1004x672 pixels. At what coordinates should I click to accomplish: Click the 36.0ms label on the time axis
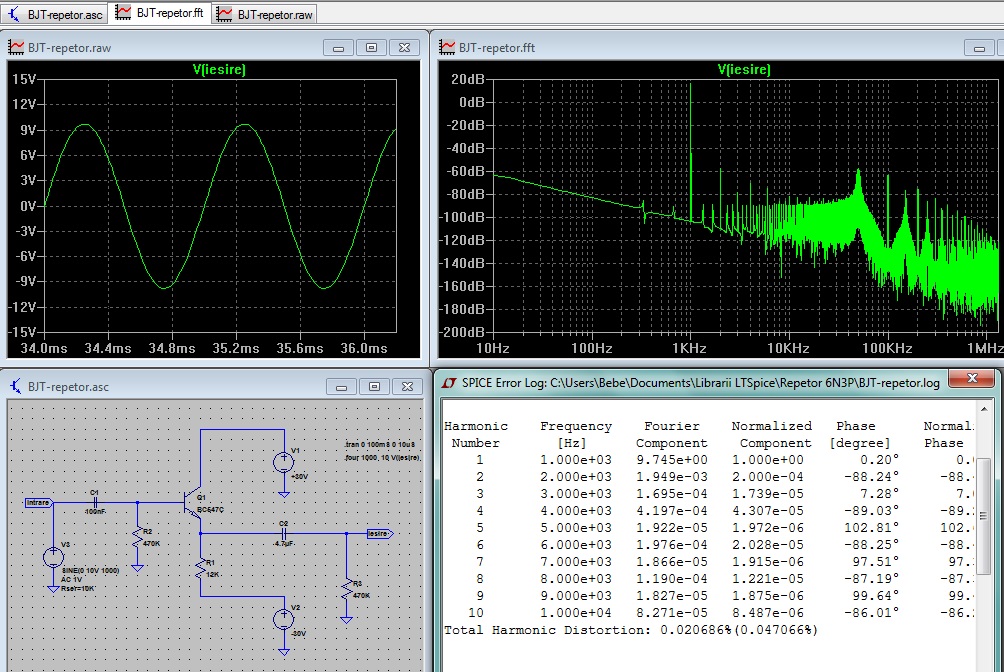pyautogui.click(x=364, y=348)
